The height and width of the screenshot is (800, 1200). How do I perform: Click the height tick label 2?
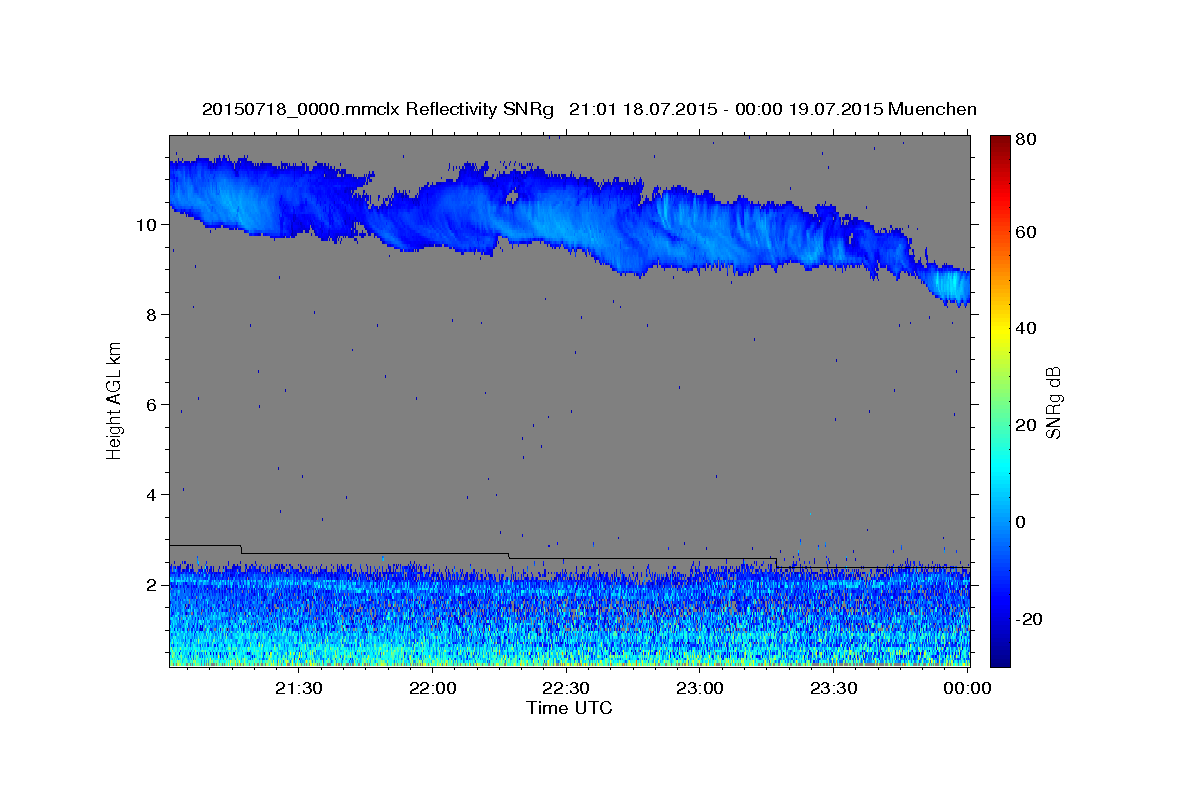(x=153, y=585)
